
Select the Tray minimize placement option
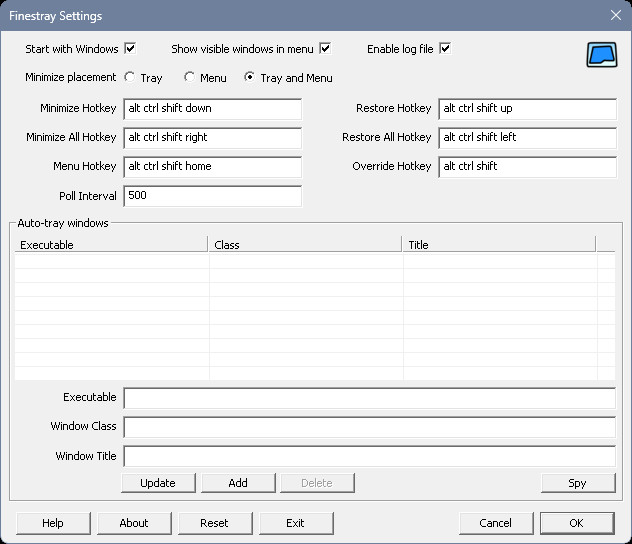pos(130,77)
